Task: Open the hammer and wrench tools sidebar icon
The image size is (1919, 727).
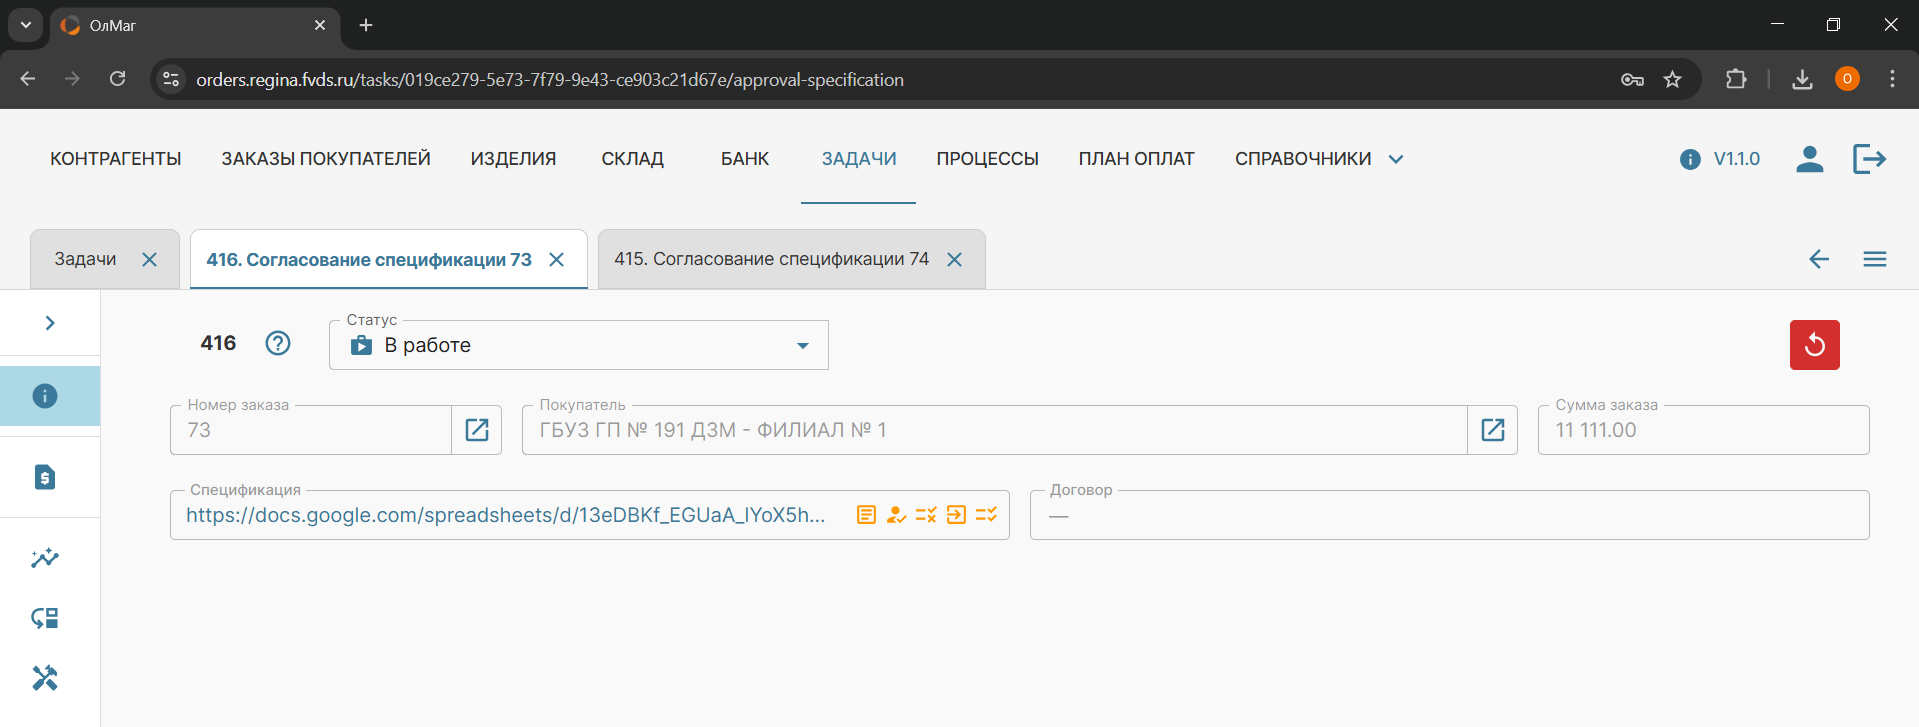Action: 45,678
